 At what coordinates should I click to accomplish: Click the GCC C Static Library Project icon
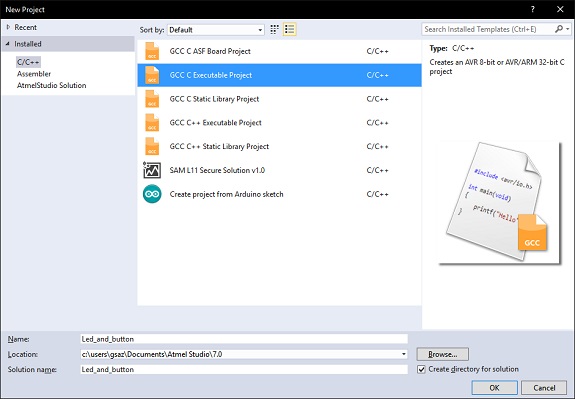(x=152, y=99)
